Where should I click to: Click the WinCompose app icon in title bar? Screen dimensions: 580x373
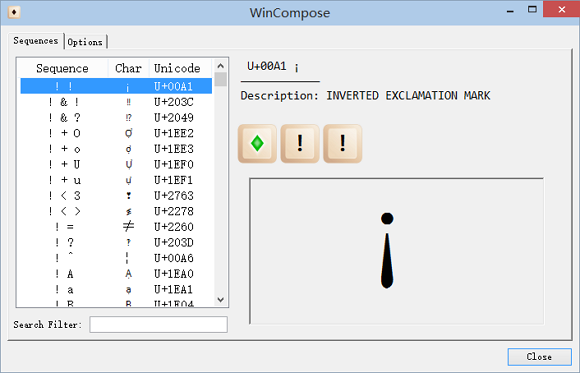pyautogui.click(x=14, y=12)
